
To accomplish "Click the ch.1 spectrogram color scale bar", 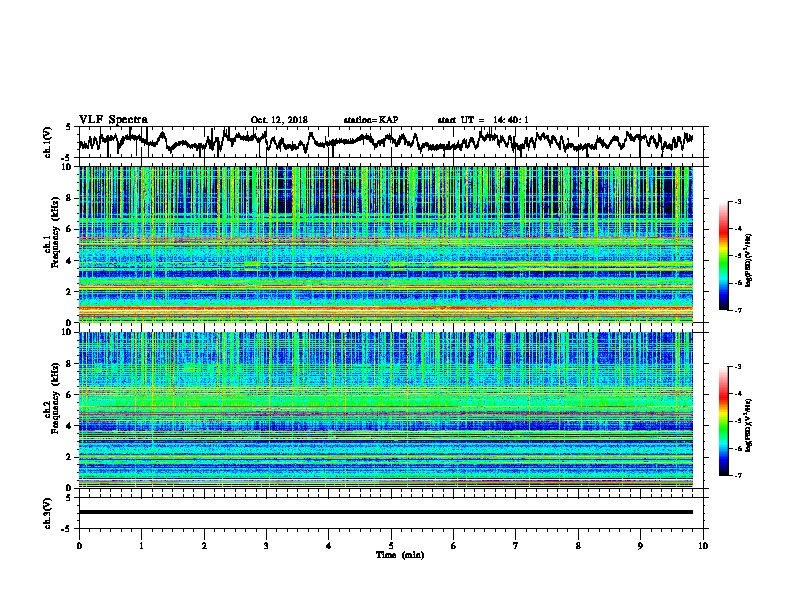I will click(723, 256).
